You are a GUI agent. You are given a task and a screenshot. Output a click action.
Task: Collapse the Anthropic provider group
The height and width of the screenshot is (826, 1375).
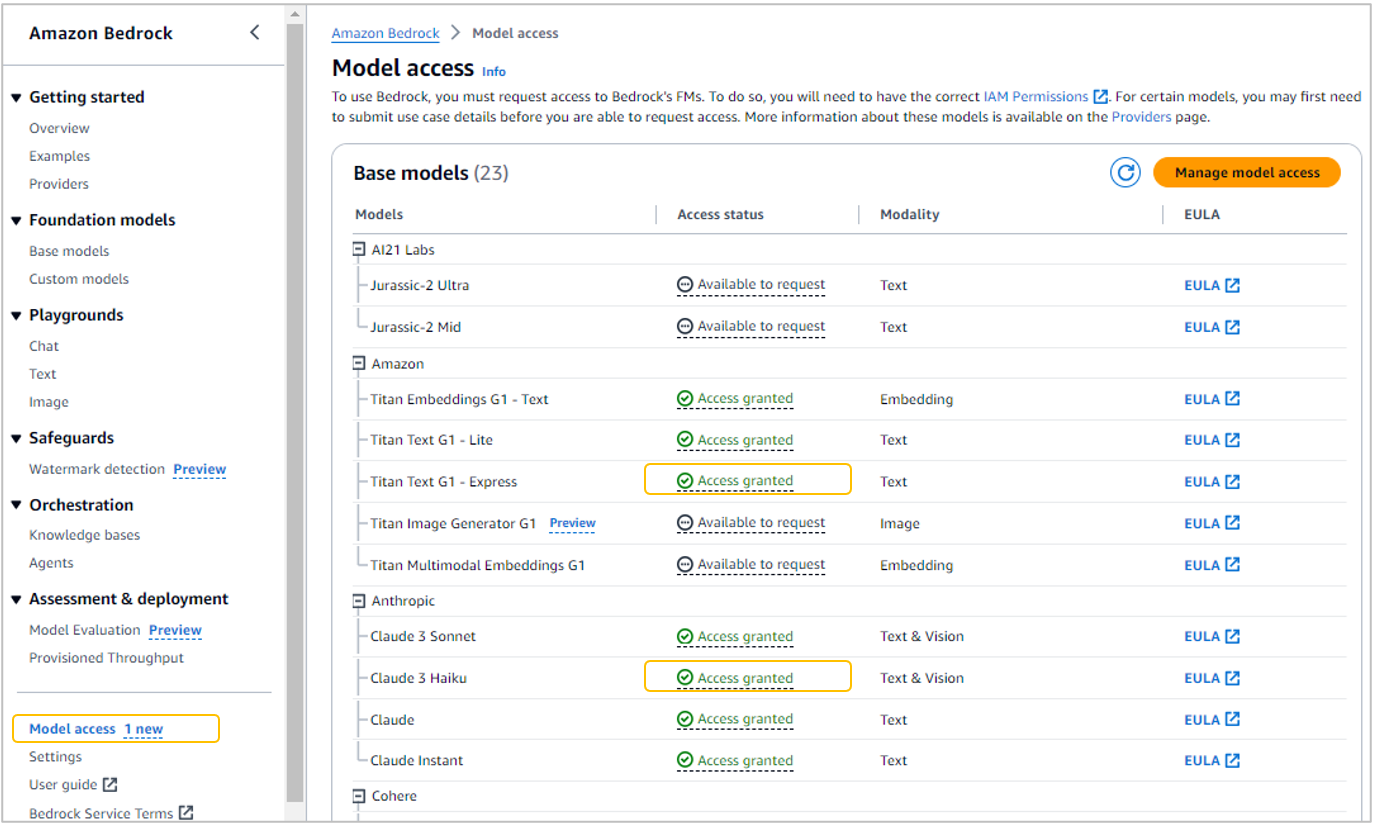pos(359,601)
